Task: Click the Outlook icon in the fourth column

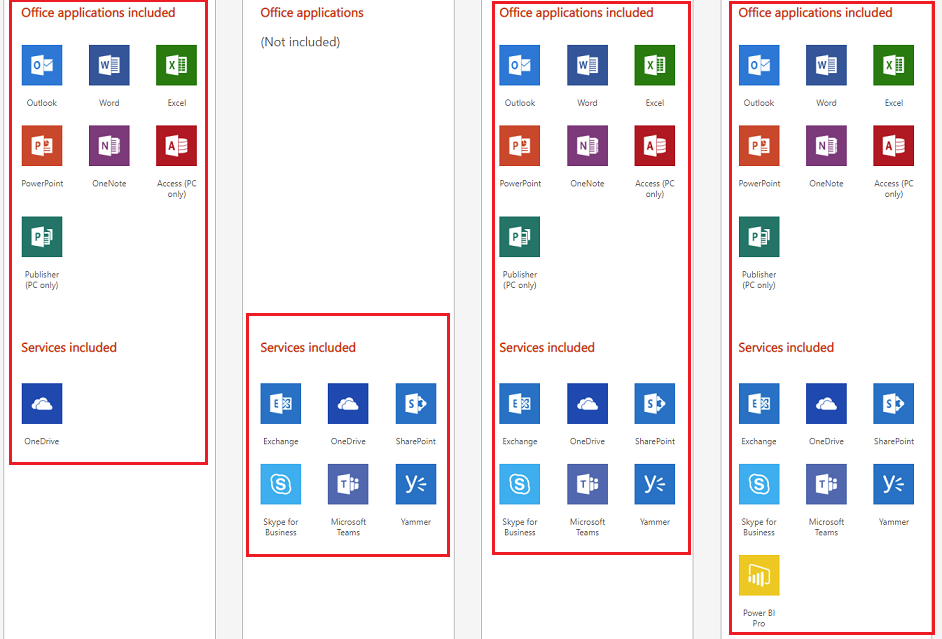Action: (759, 65)
